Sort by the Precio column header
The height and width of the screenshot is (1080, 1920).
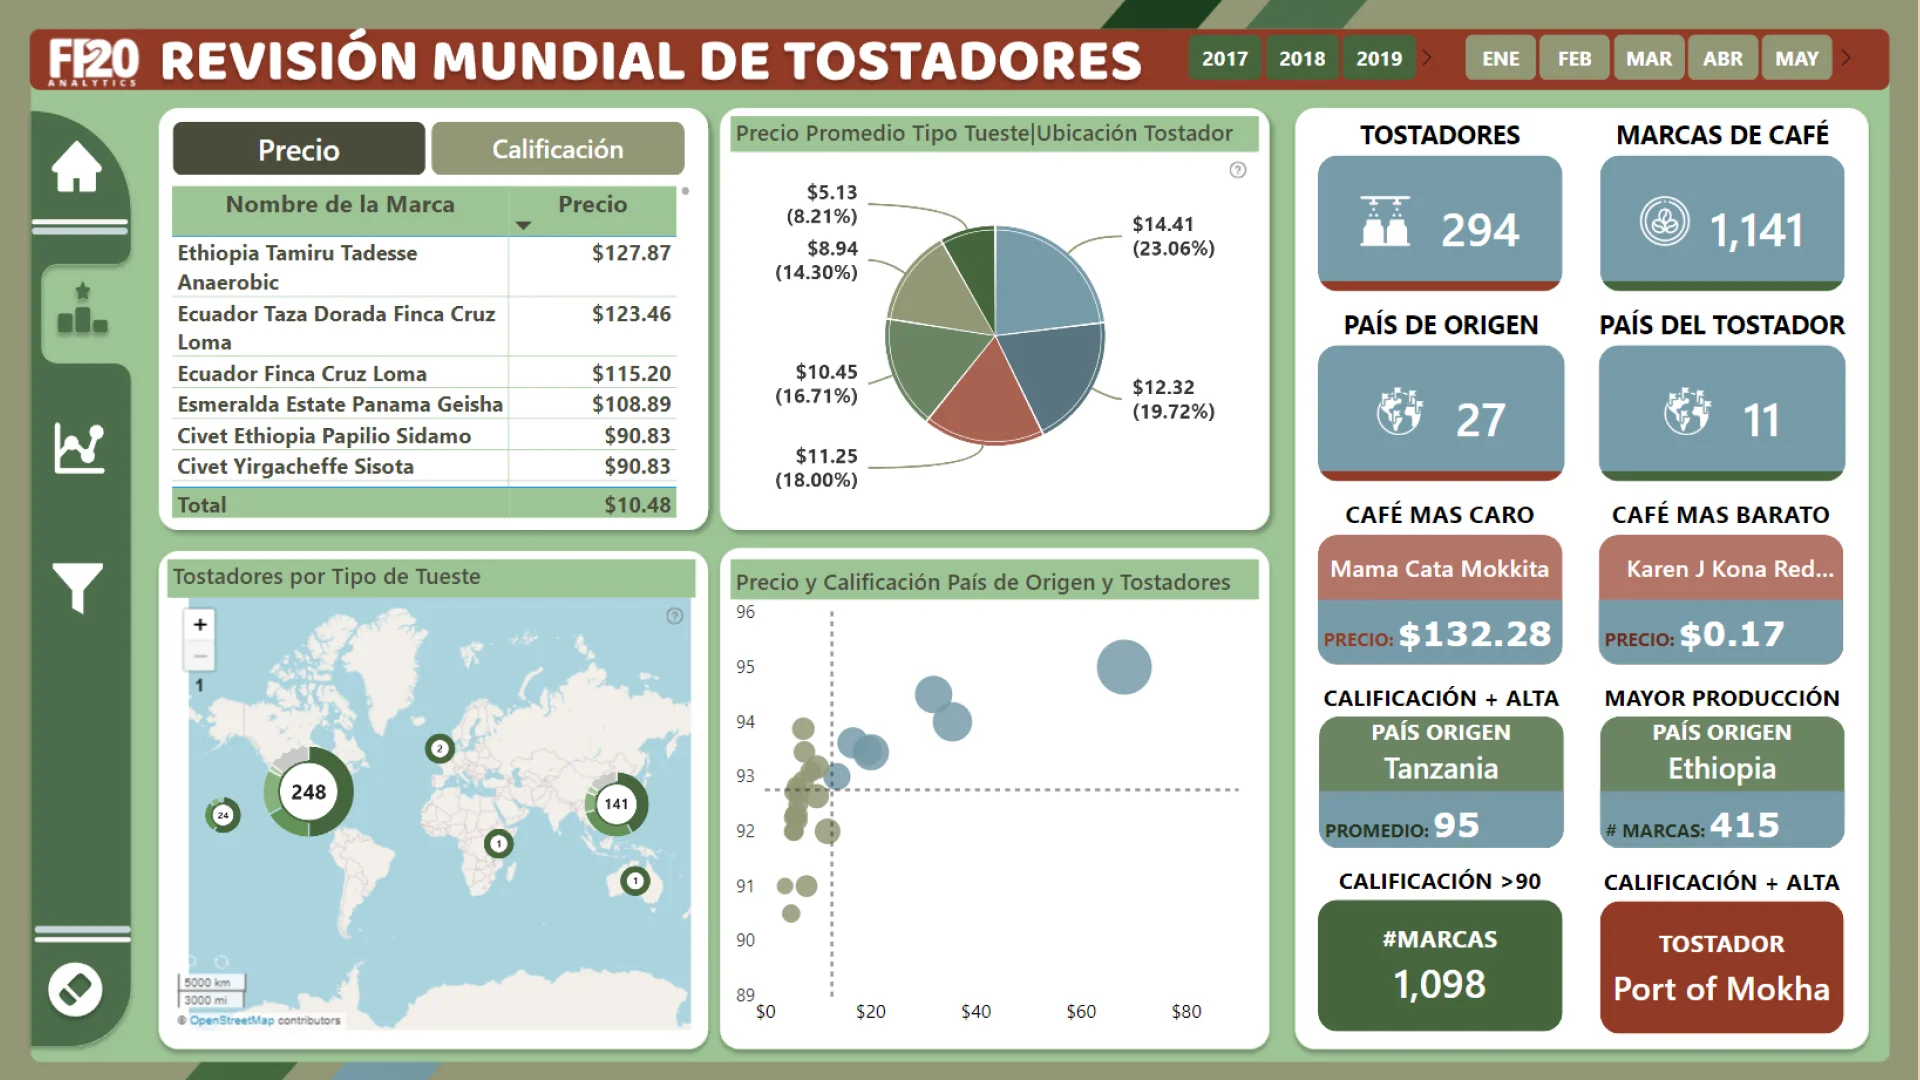[x=592, y=204]
